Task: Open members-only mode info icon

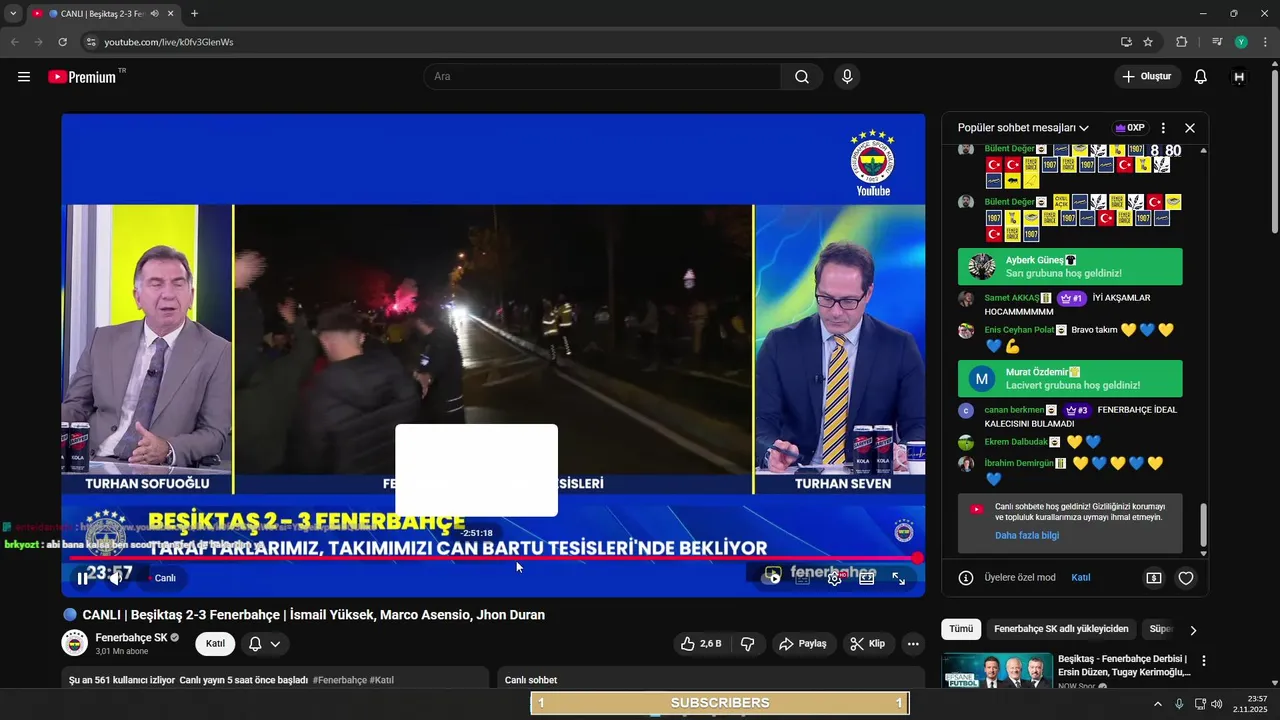Action: tap(966, 578)
